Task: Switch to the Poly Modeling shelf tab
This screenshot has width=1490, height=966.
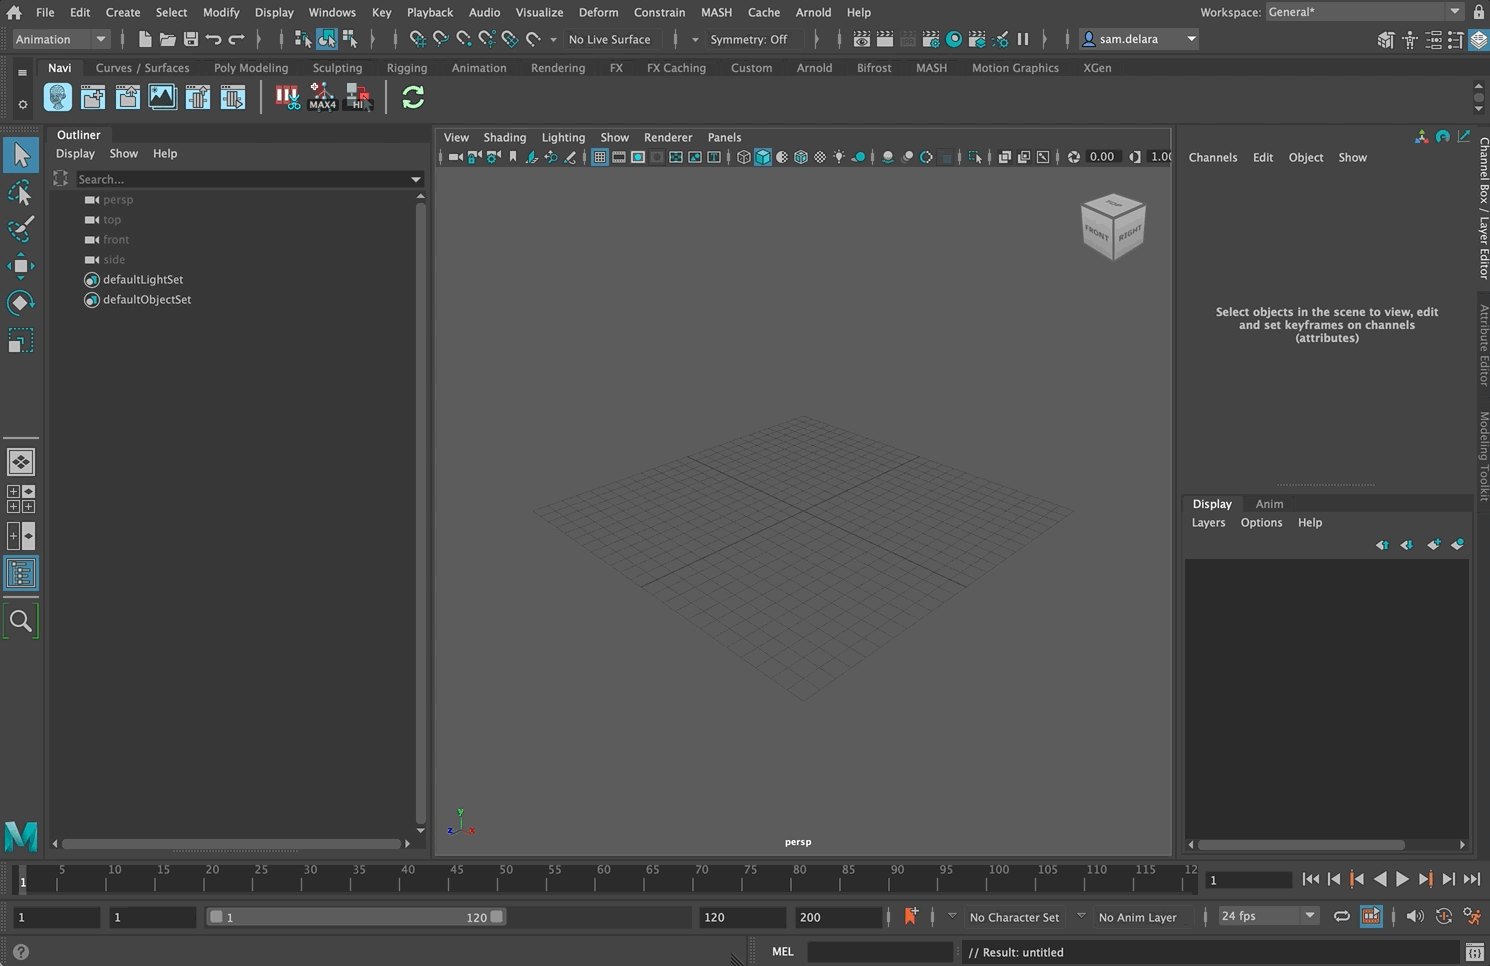Action: click(251, 68)
